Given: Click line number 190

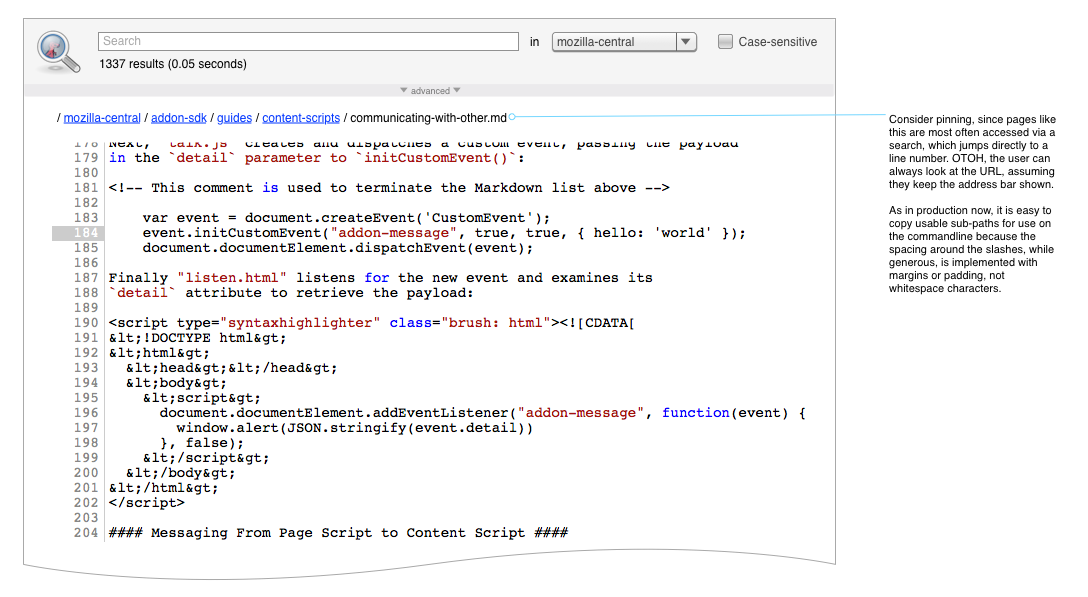Looking at the screenshot, I should (86, 323).
